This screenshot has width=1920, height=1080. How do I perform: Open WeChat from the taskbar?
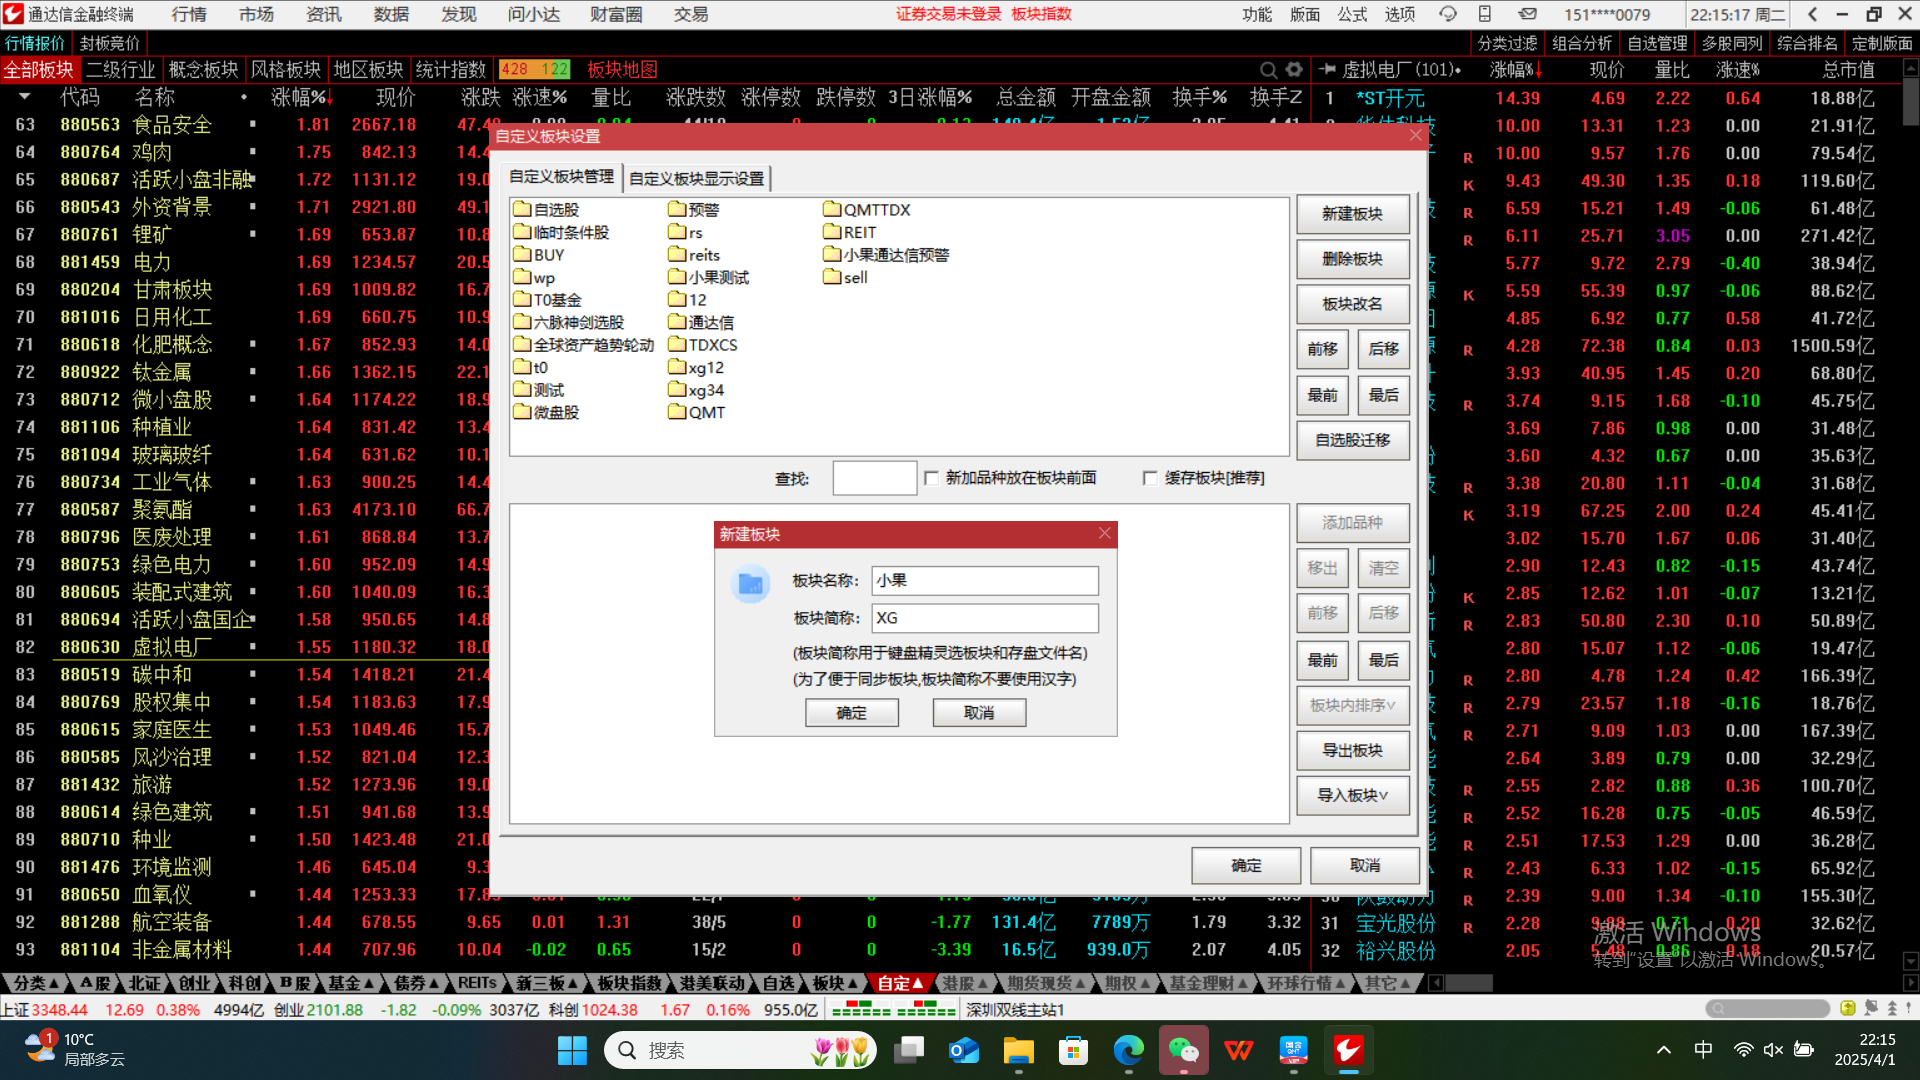click(x=1183, y=1050)
